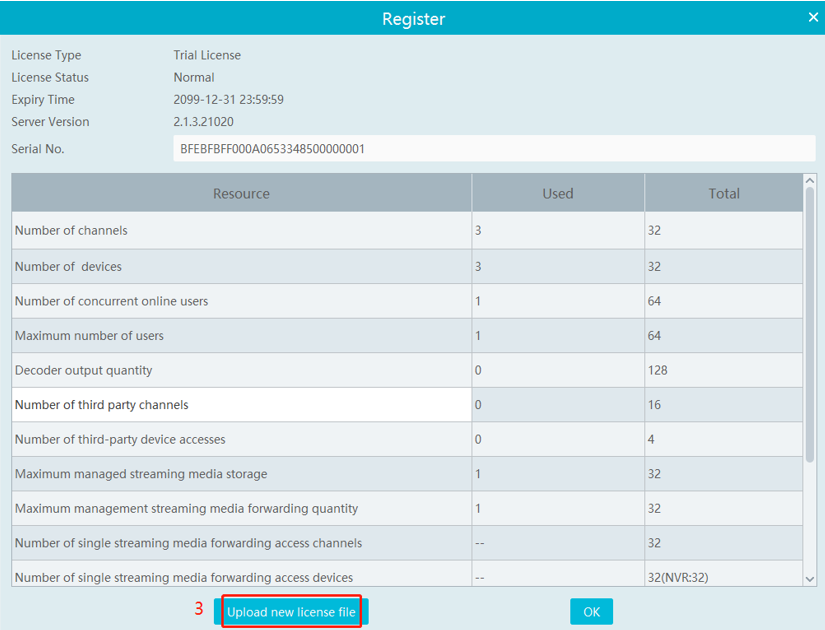Select Maximum managed streaming media storage row
Viewport: 825px width, 630px height.
[241, 474]
